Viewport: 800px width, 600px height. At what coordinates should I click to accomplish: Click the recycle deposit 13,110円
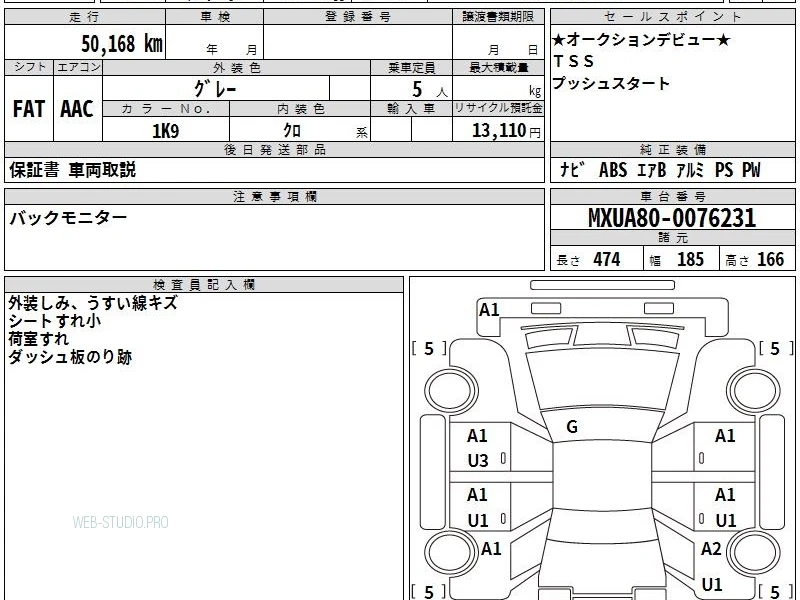(x=506, y=131)
